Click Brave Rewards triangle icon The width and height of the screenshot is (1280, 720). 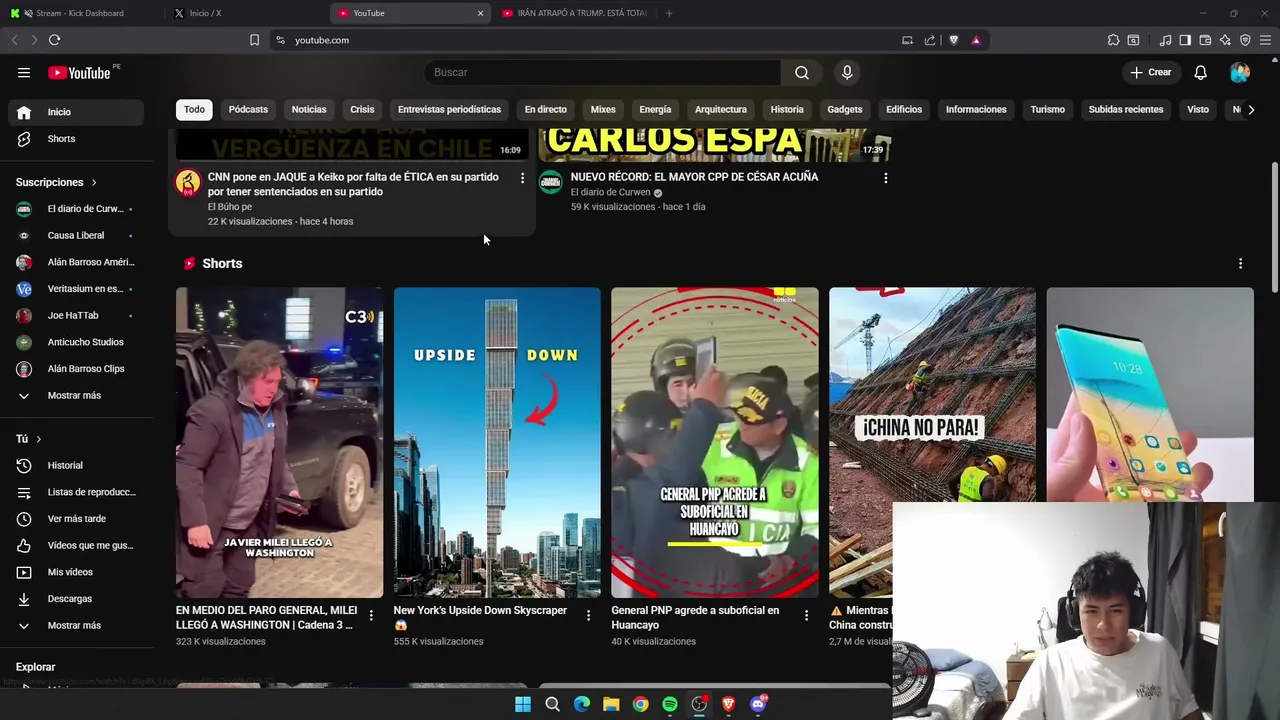tap(976, 40)
